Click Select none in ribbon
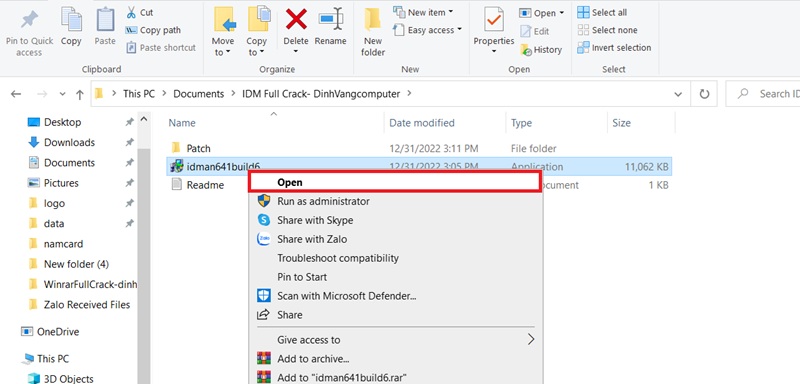 click(x=607, y=30)
